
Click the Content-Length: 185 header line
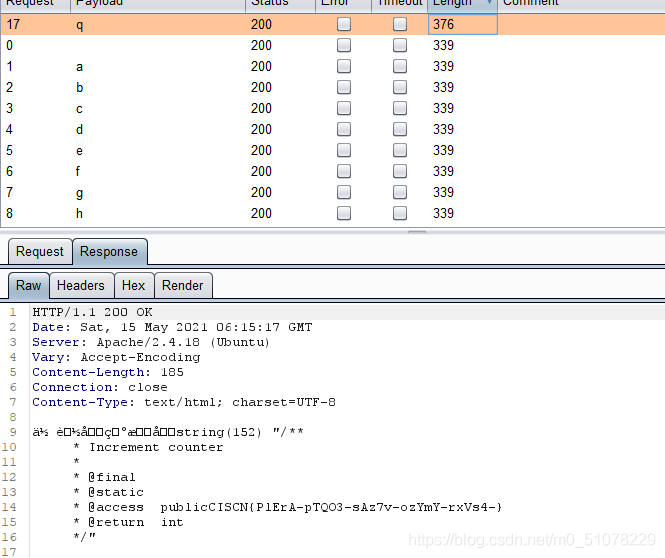108,372
